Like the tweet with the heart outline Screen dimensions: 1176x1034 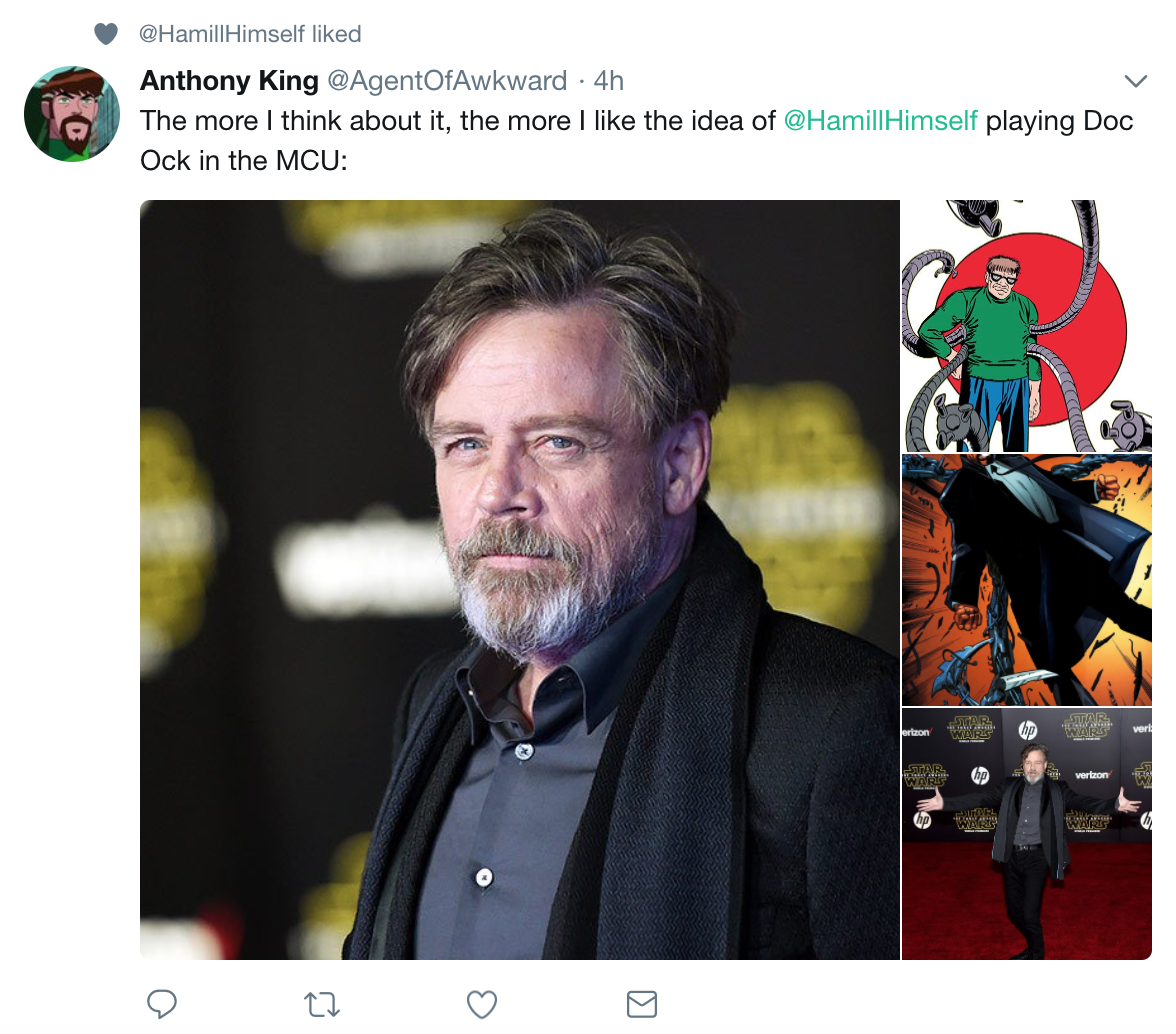coord(482,1003)
